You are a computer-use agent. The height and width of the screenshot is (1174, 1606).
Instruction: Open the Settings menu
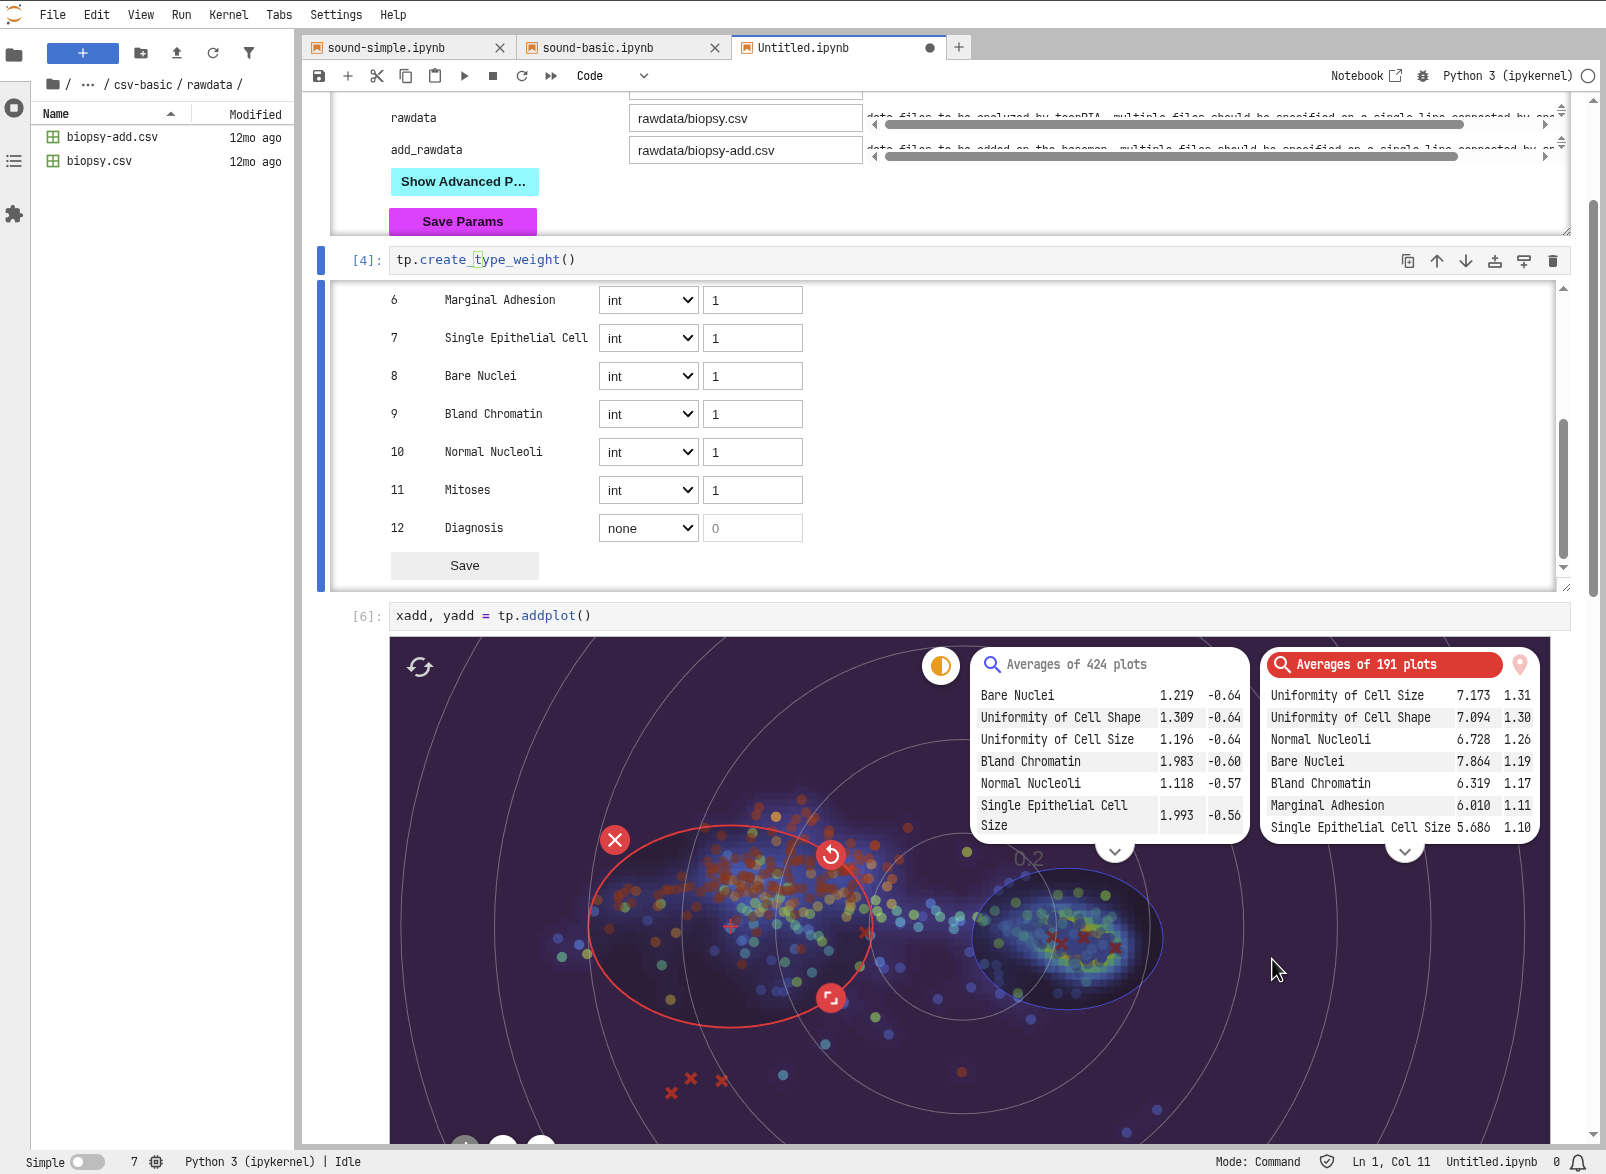(336, 15)
